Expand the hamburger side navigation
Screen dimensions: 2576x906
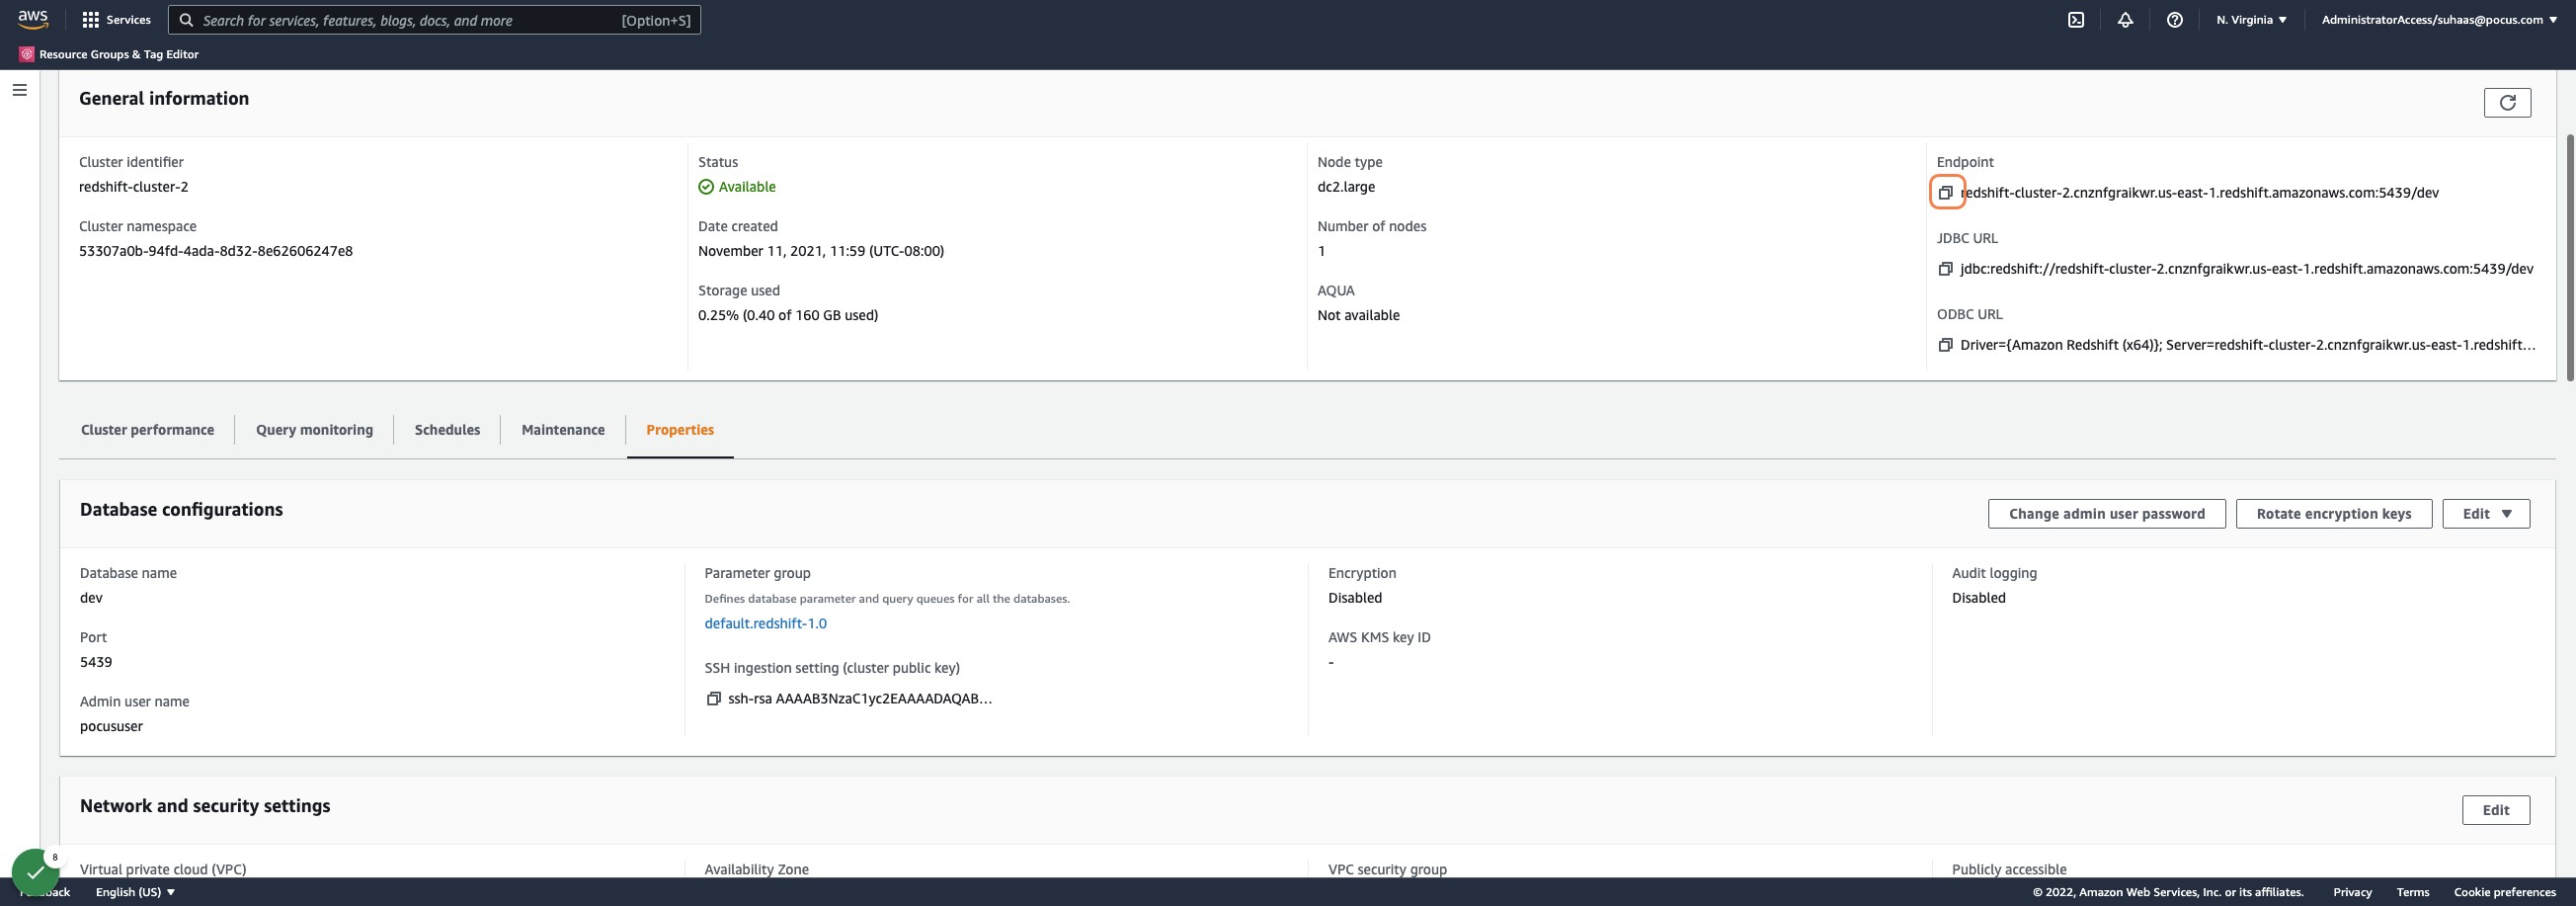click(x=19, y=90)
